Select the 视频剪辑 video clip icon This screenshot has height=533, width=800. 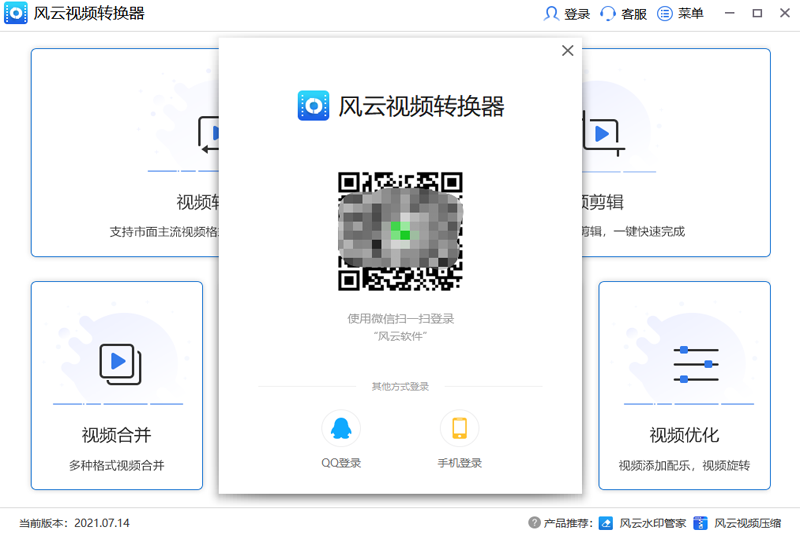(603, 135)
